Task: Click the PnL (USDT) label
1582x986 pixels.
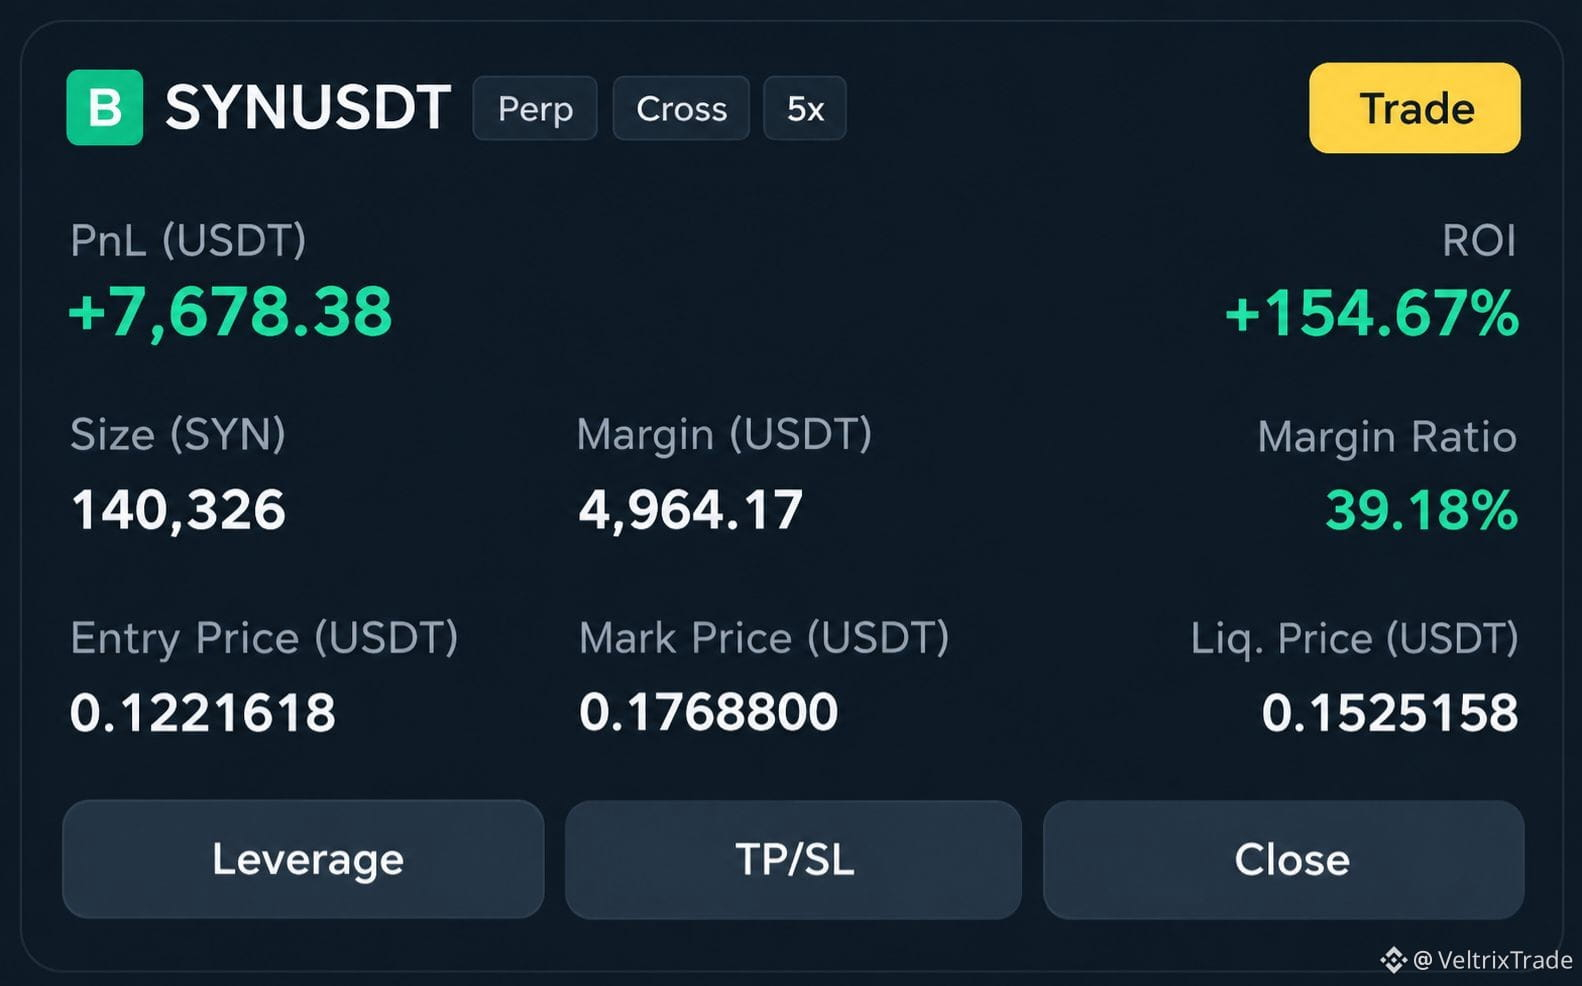Action: point(188,241)
